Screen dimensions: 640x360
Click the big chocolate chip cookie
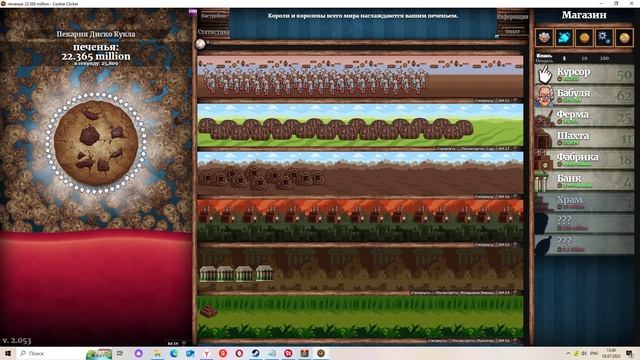click(x=96, y=143)
